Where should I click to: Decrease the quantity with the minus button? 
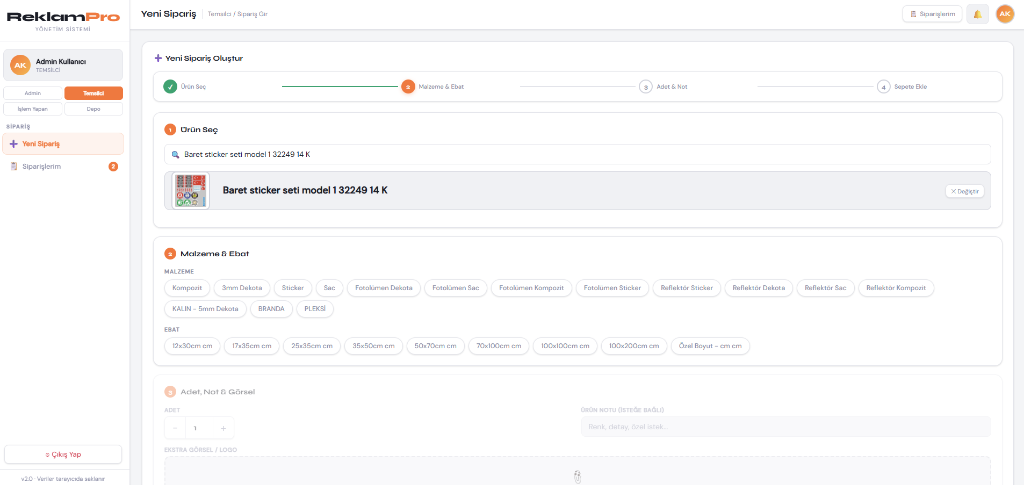[175, 428]
